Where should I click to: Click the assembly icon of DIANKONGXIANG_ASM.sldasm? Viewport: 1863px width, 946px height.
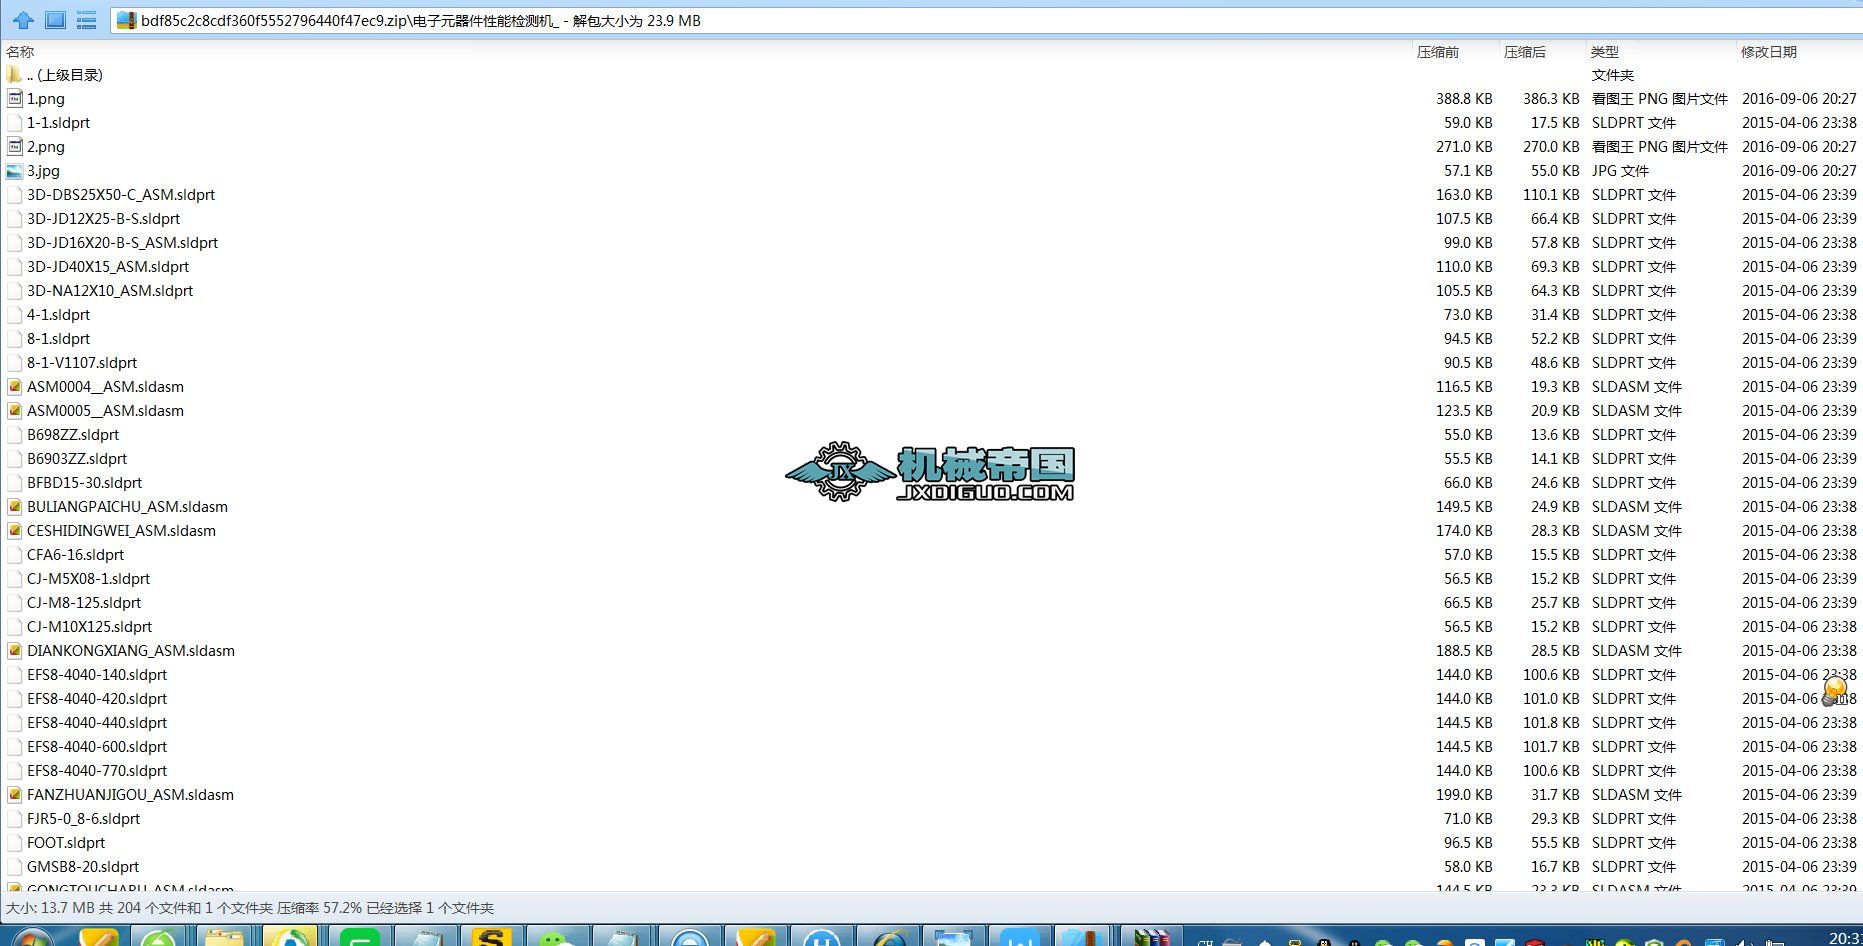[x=14, y=651]
